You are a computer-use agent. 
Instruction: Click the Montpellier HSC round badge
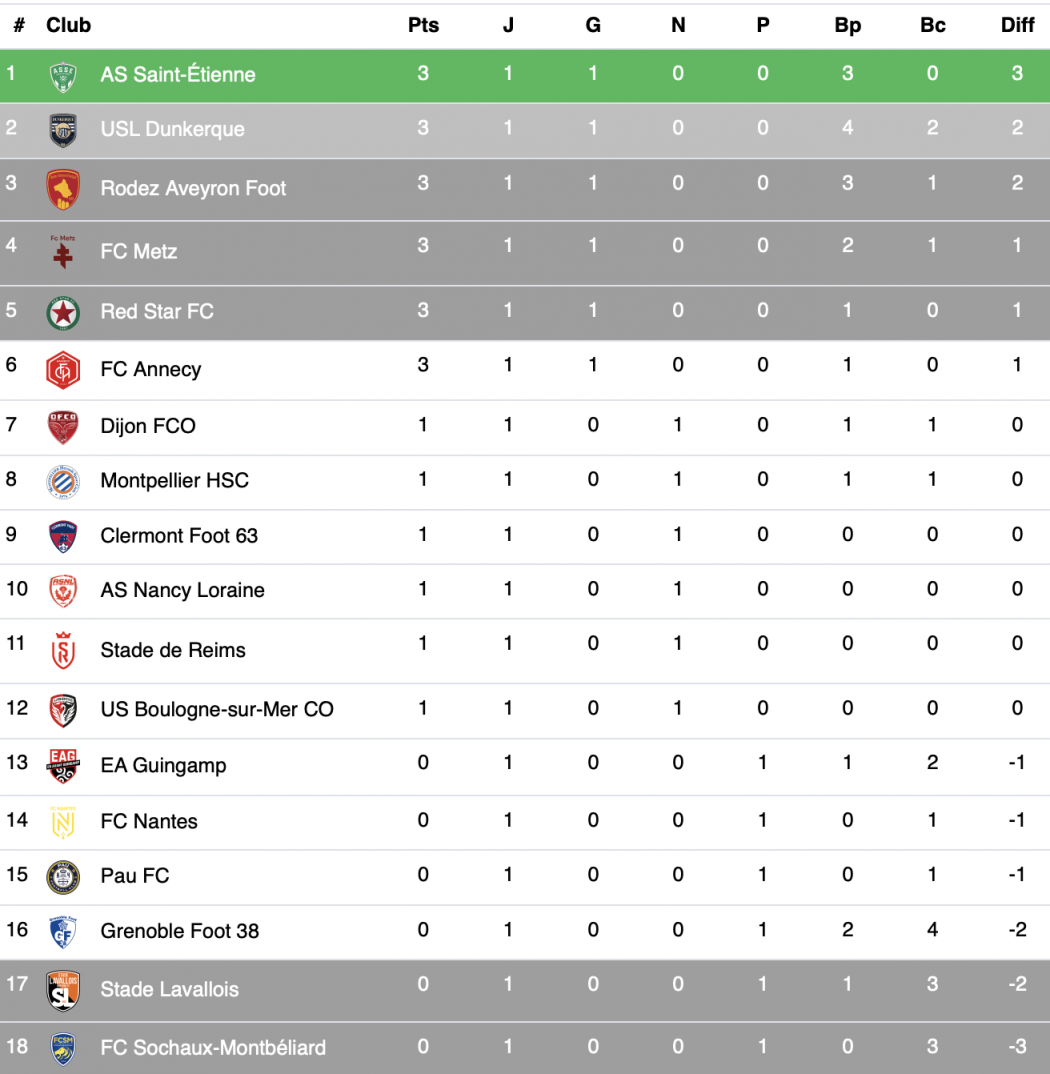[63, 482]
